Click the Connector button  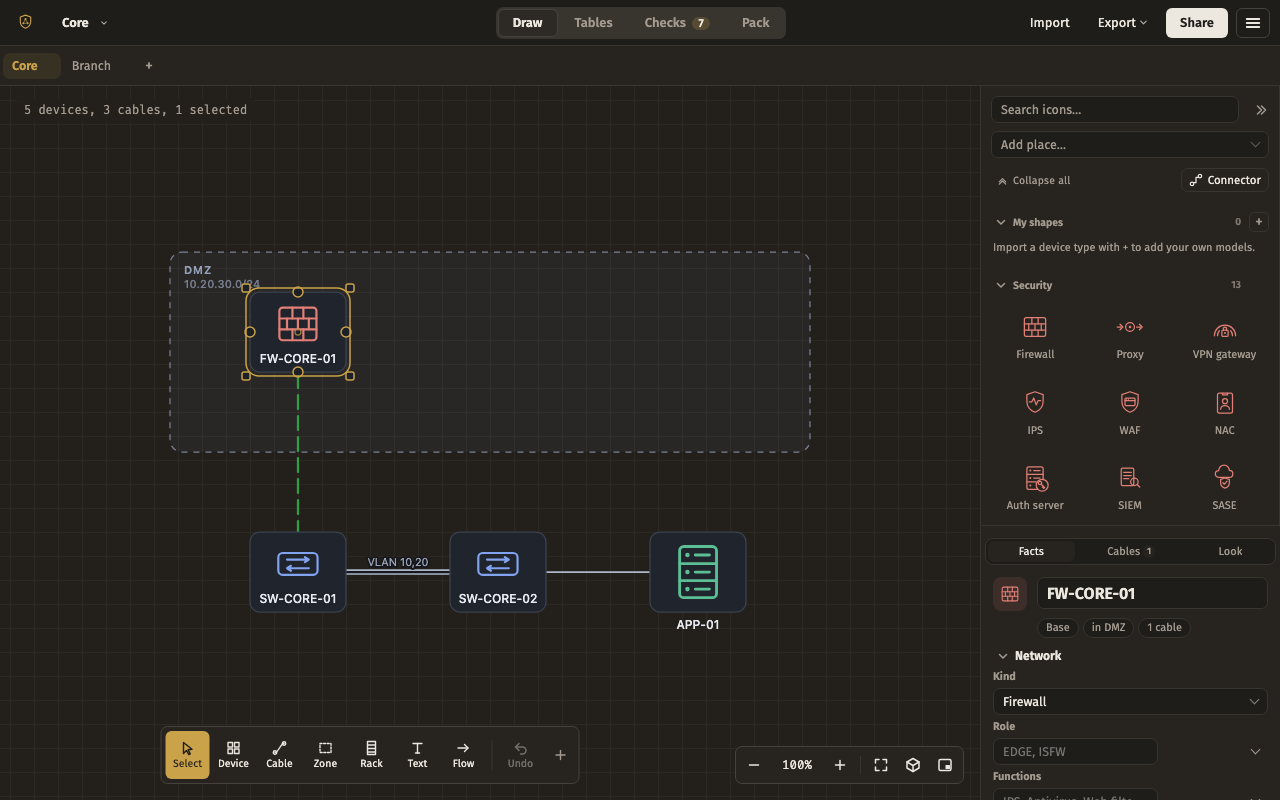click(1225, 180)
